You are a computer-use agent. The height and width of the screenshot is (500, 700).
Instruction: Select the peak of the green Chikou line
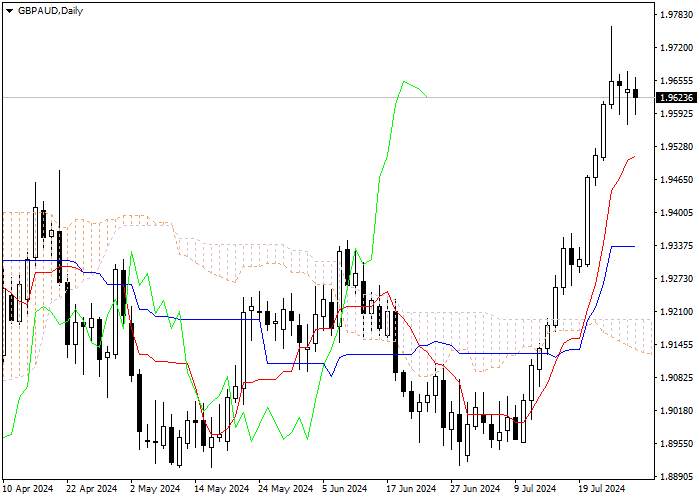(404, 81)
